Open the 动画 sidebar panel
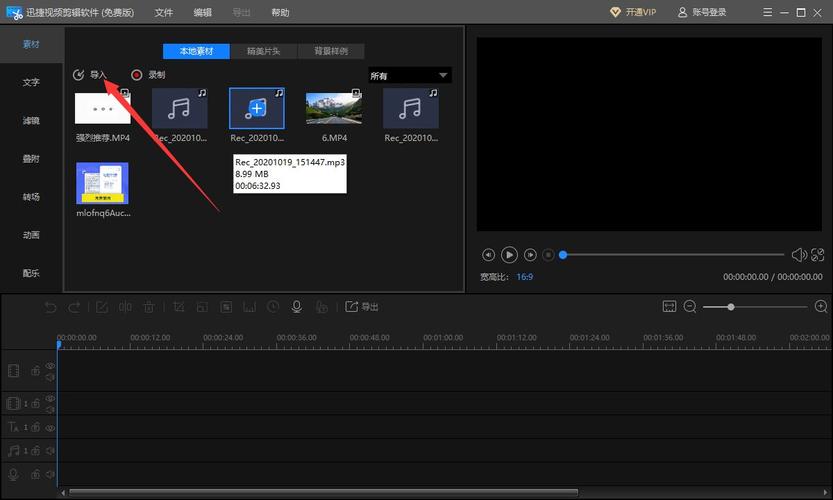 tap(31, 235)
